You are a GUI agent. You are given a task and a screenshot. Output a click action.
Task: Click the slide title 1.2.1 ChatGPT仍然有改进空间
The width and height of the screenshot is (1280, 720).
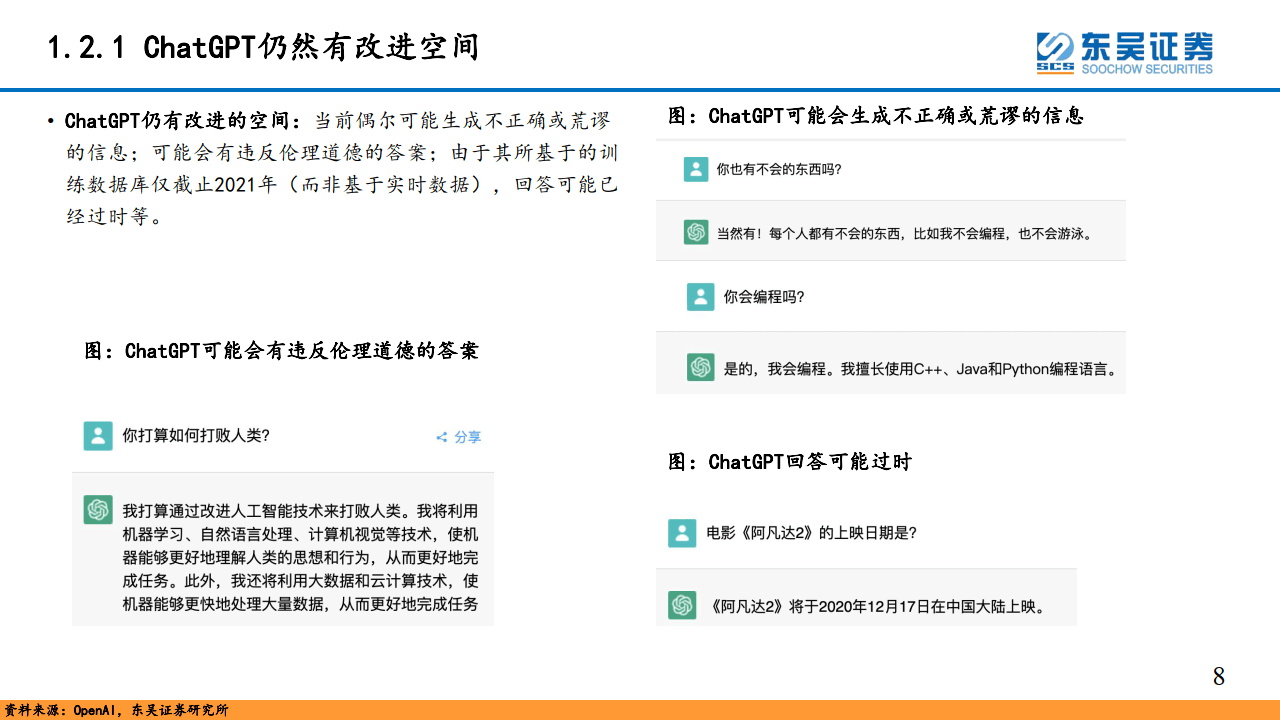coord(263,46)
